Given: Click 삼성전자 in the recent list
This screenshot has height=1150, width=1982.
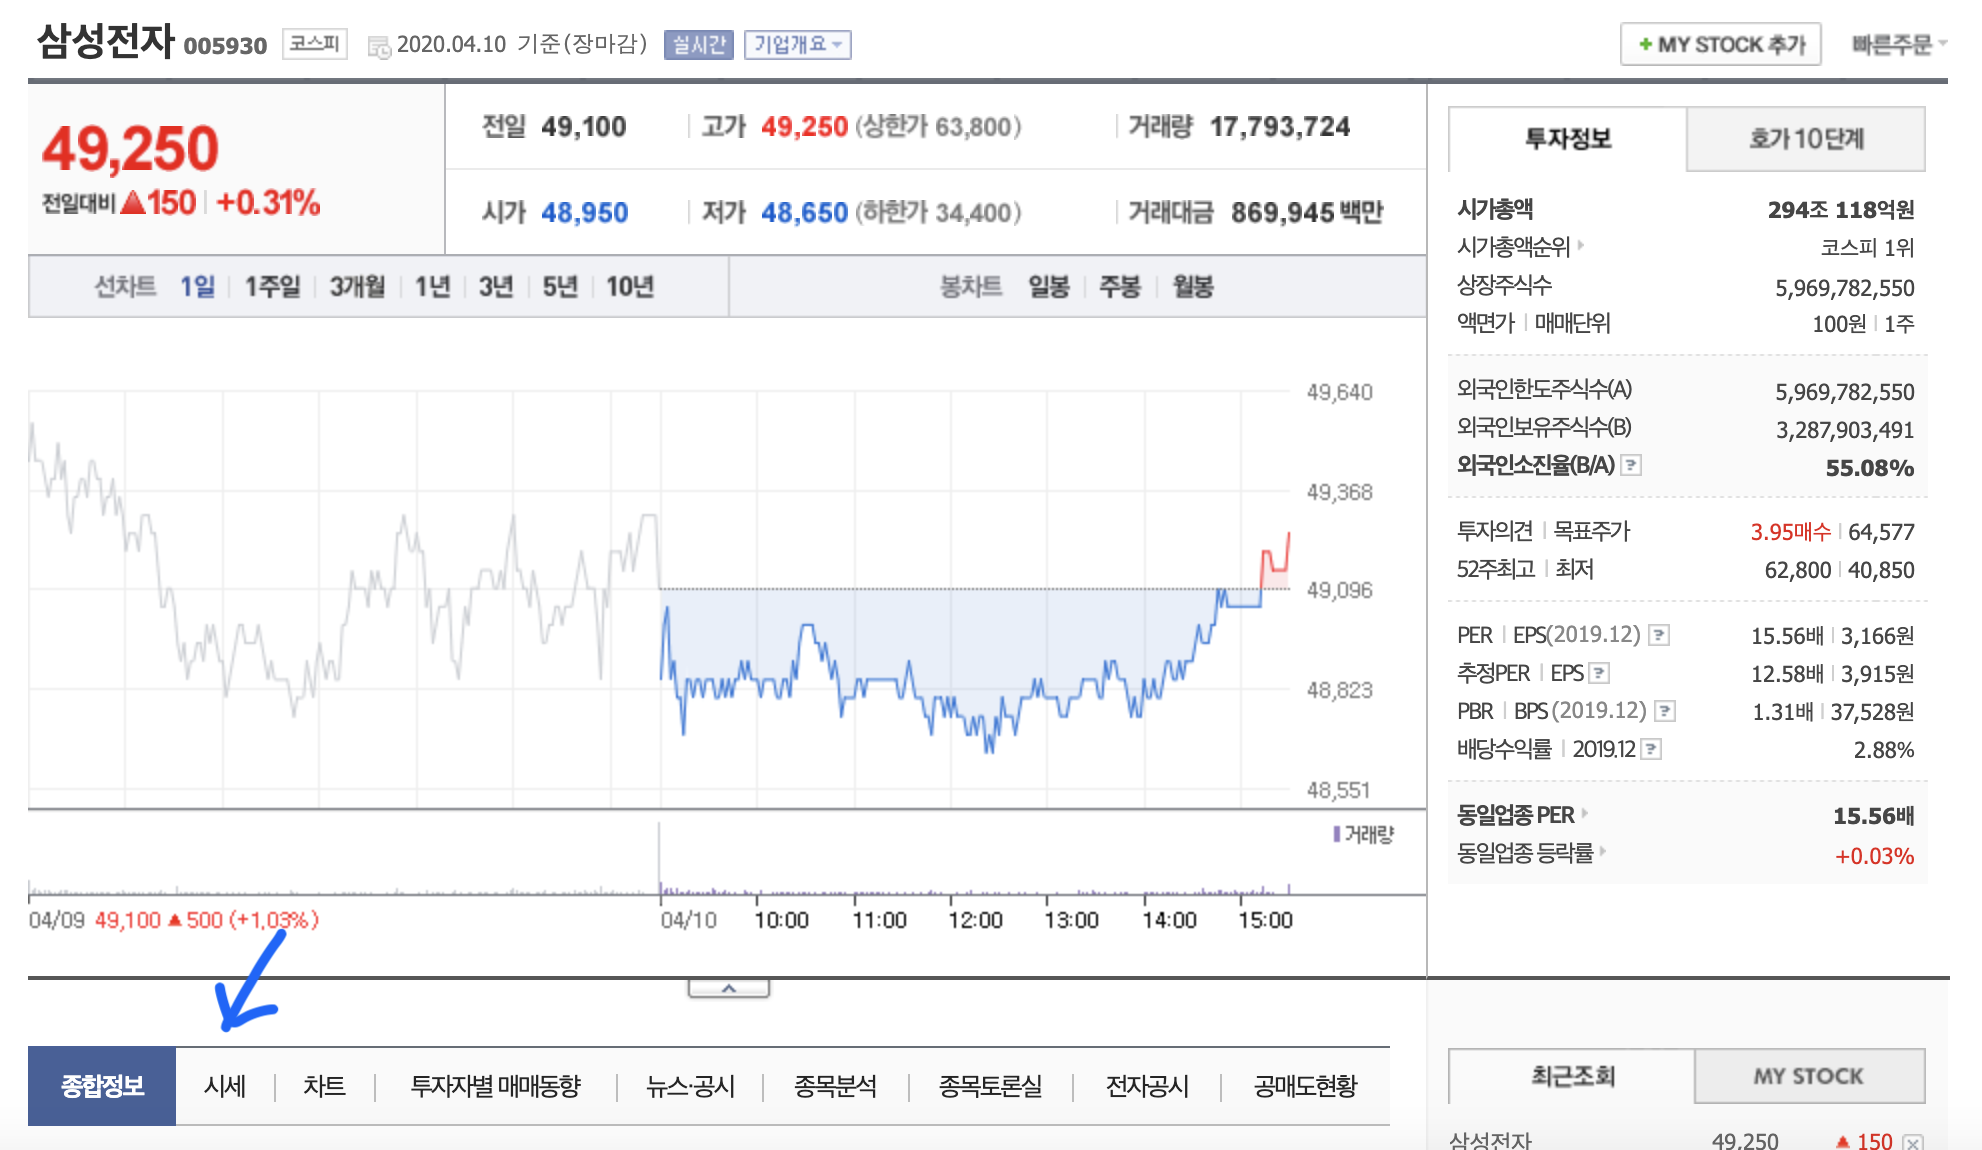Looking at the screenshot, I should [x=1491, y=1141].
